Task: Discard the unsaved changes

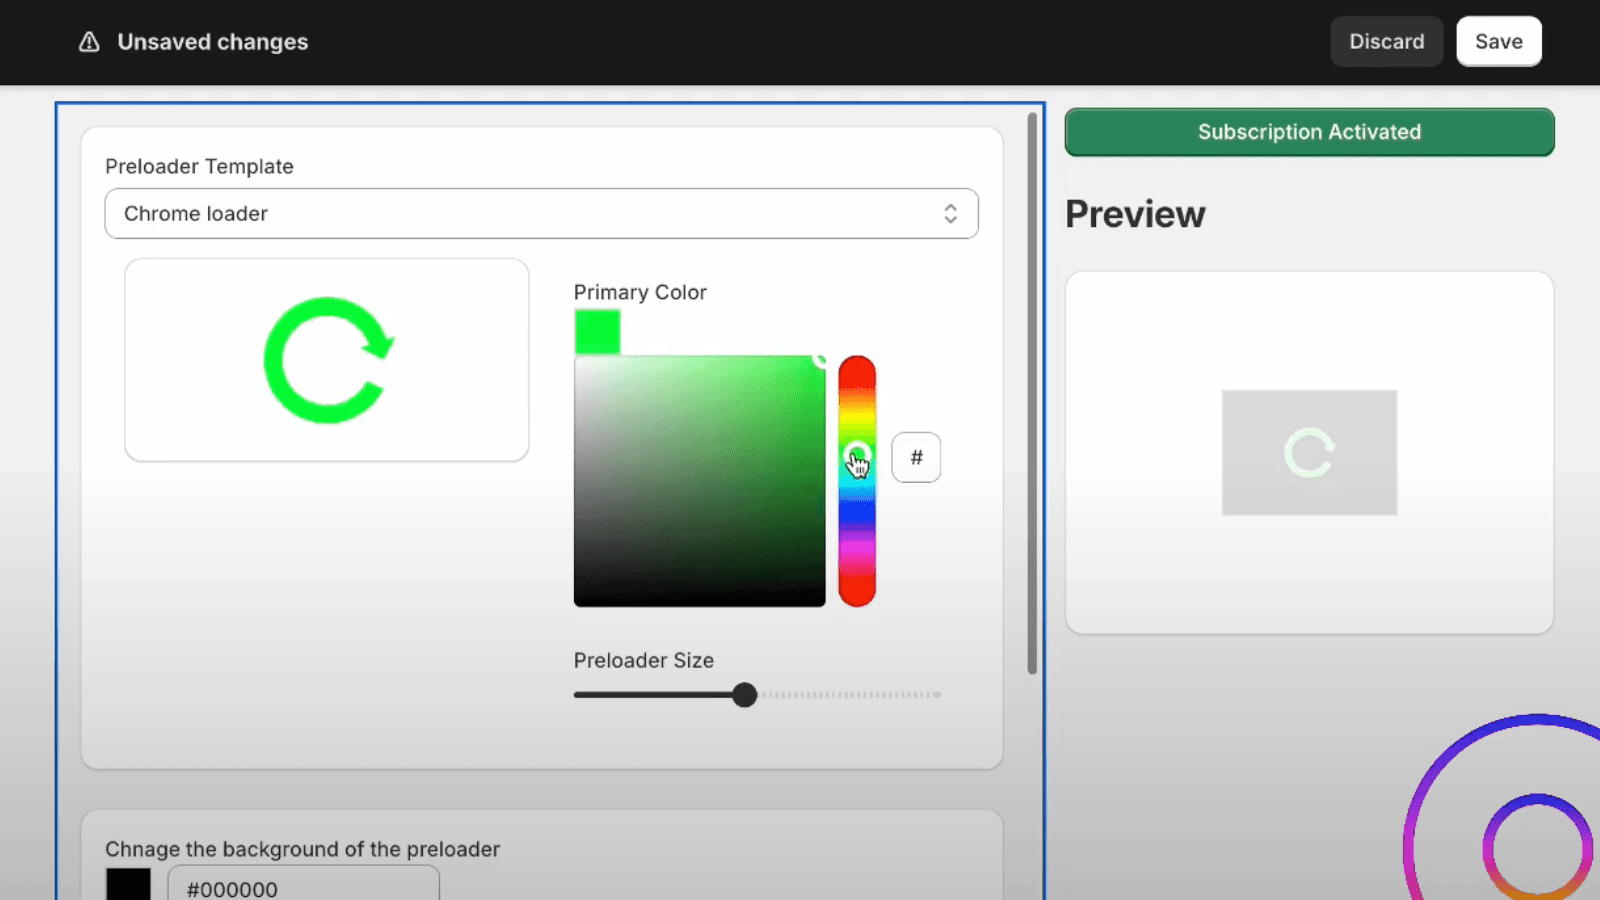Action: click(x=1386, y=42)
